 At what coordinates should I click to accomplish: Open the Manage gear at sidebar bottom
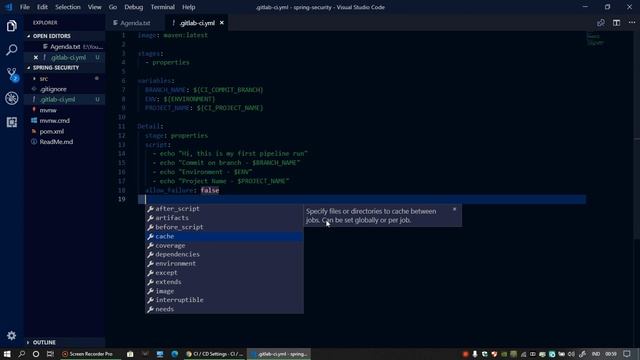click(11, 336)
